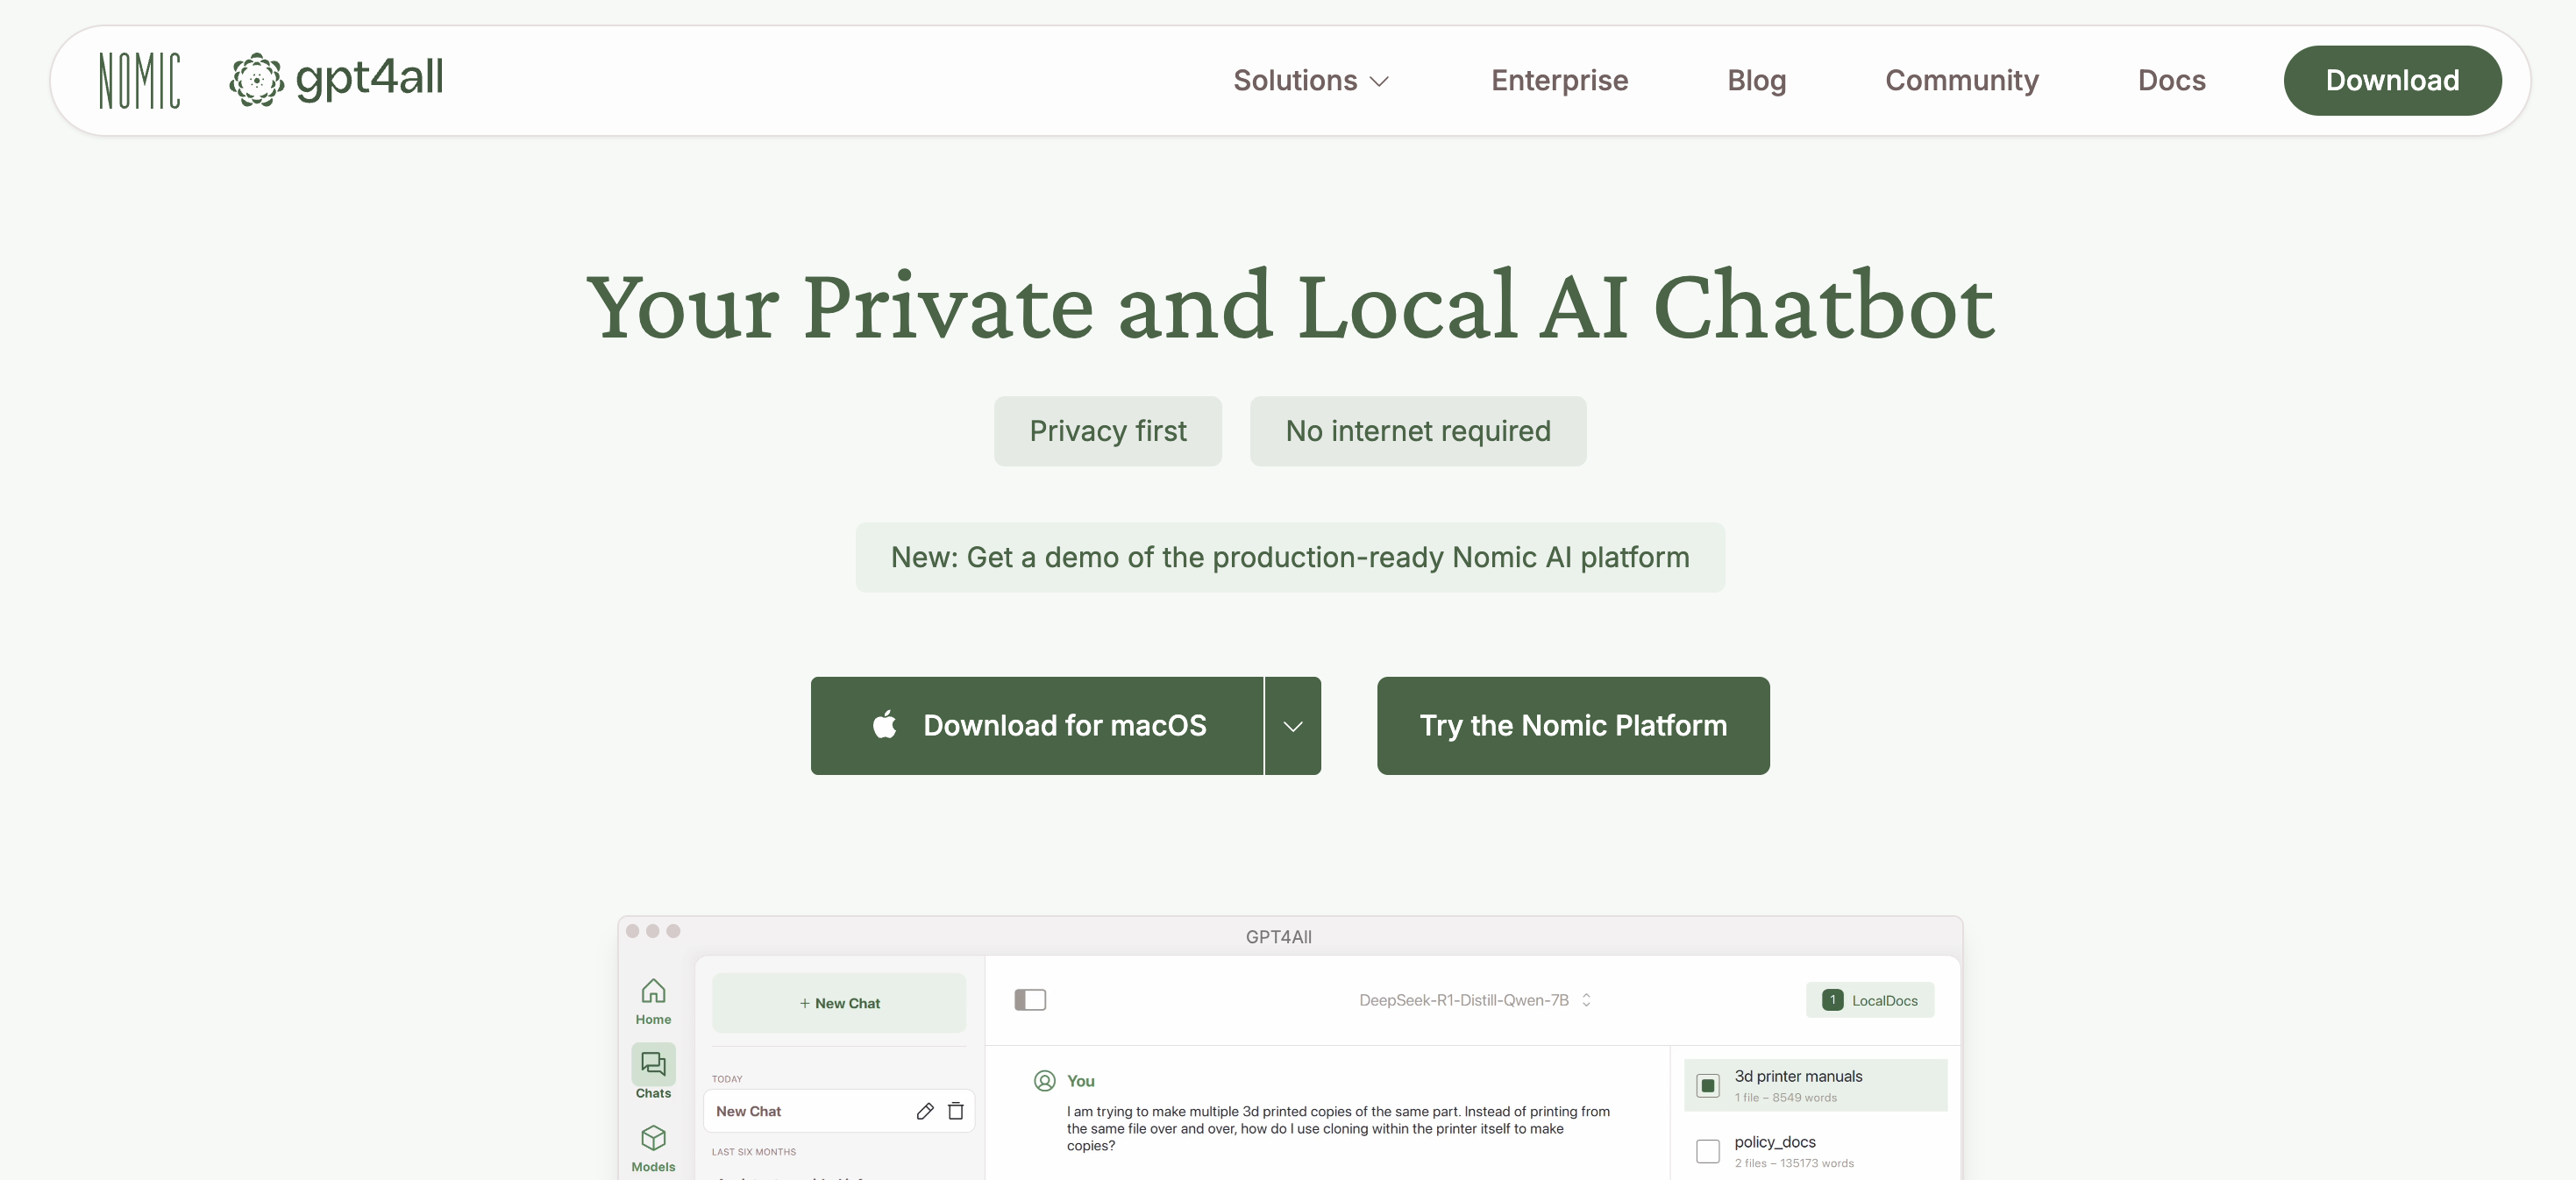The image size is (2576, 1180).
Task: Click the Nomic AI platform demo banner
Action: coord(1290,557)
